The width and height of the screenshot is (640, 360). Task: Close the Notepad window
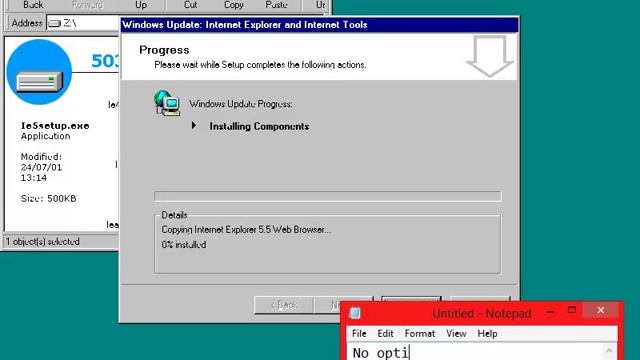click(x=600, y=311)
